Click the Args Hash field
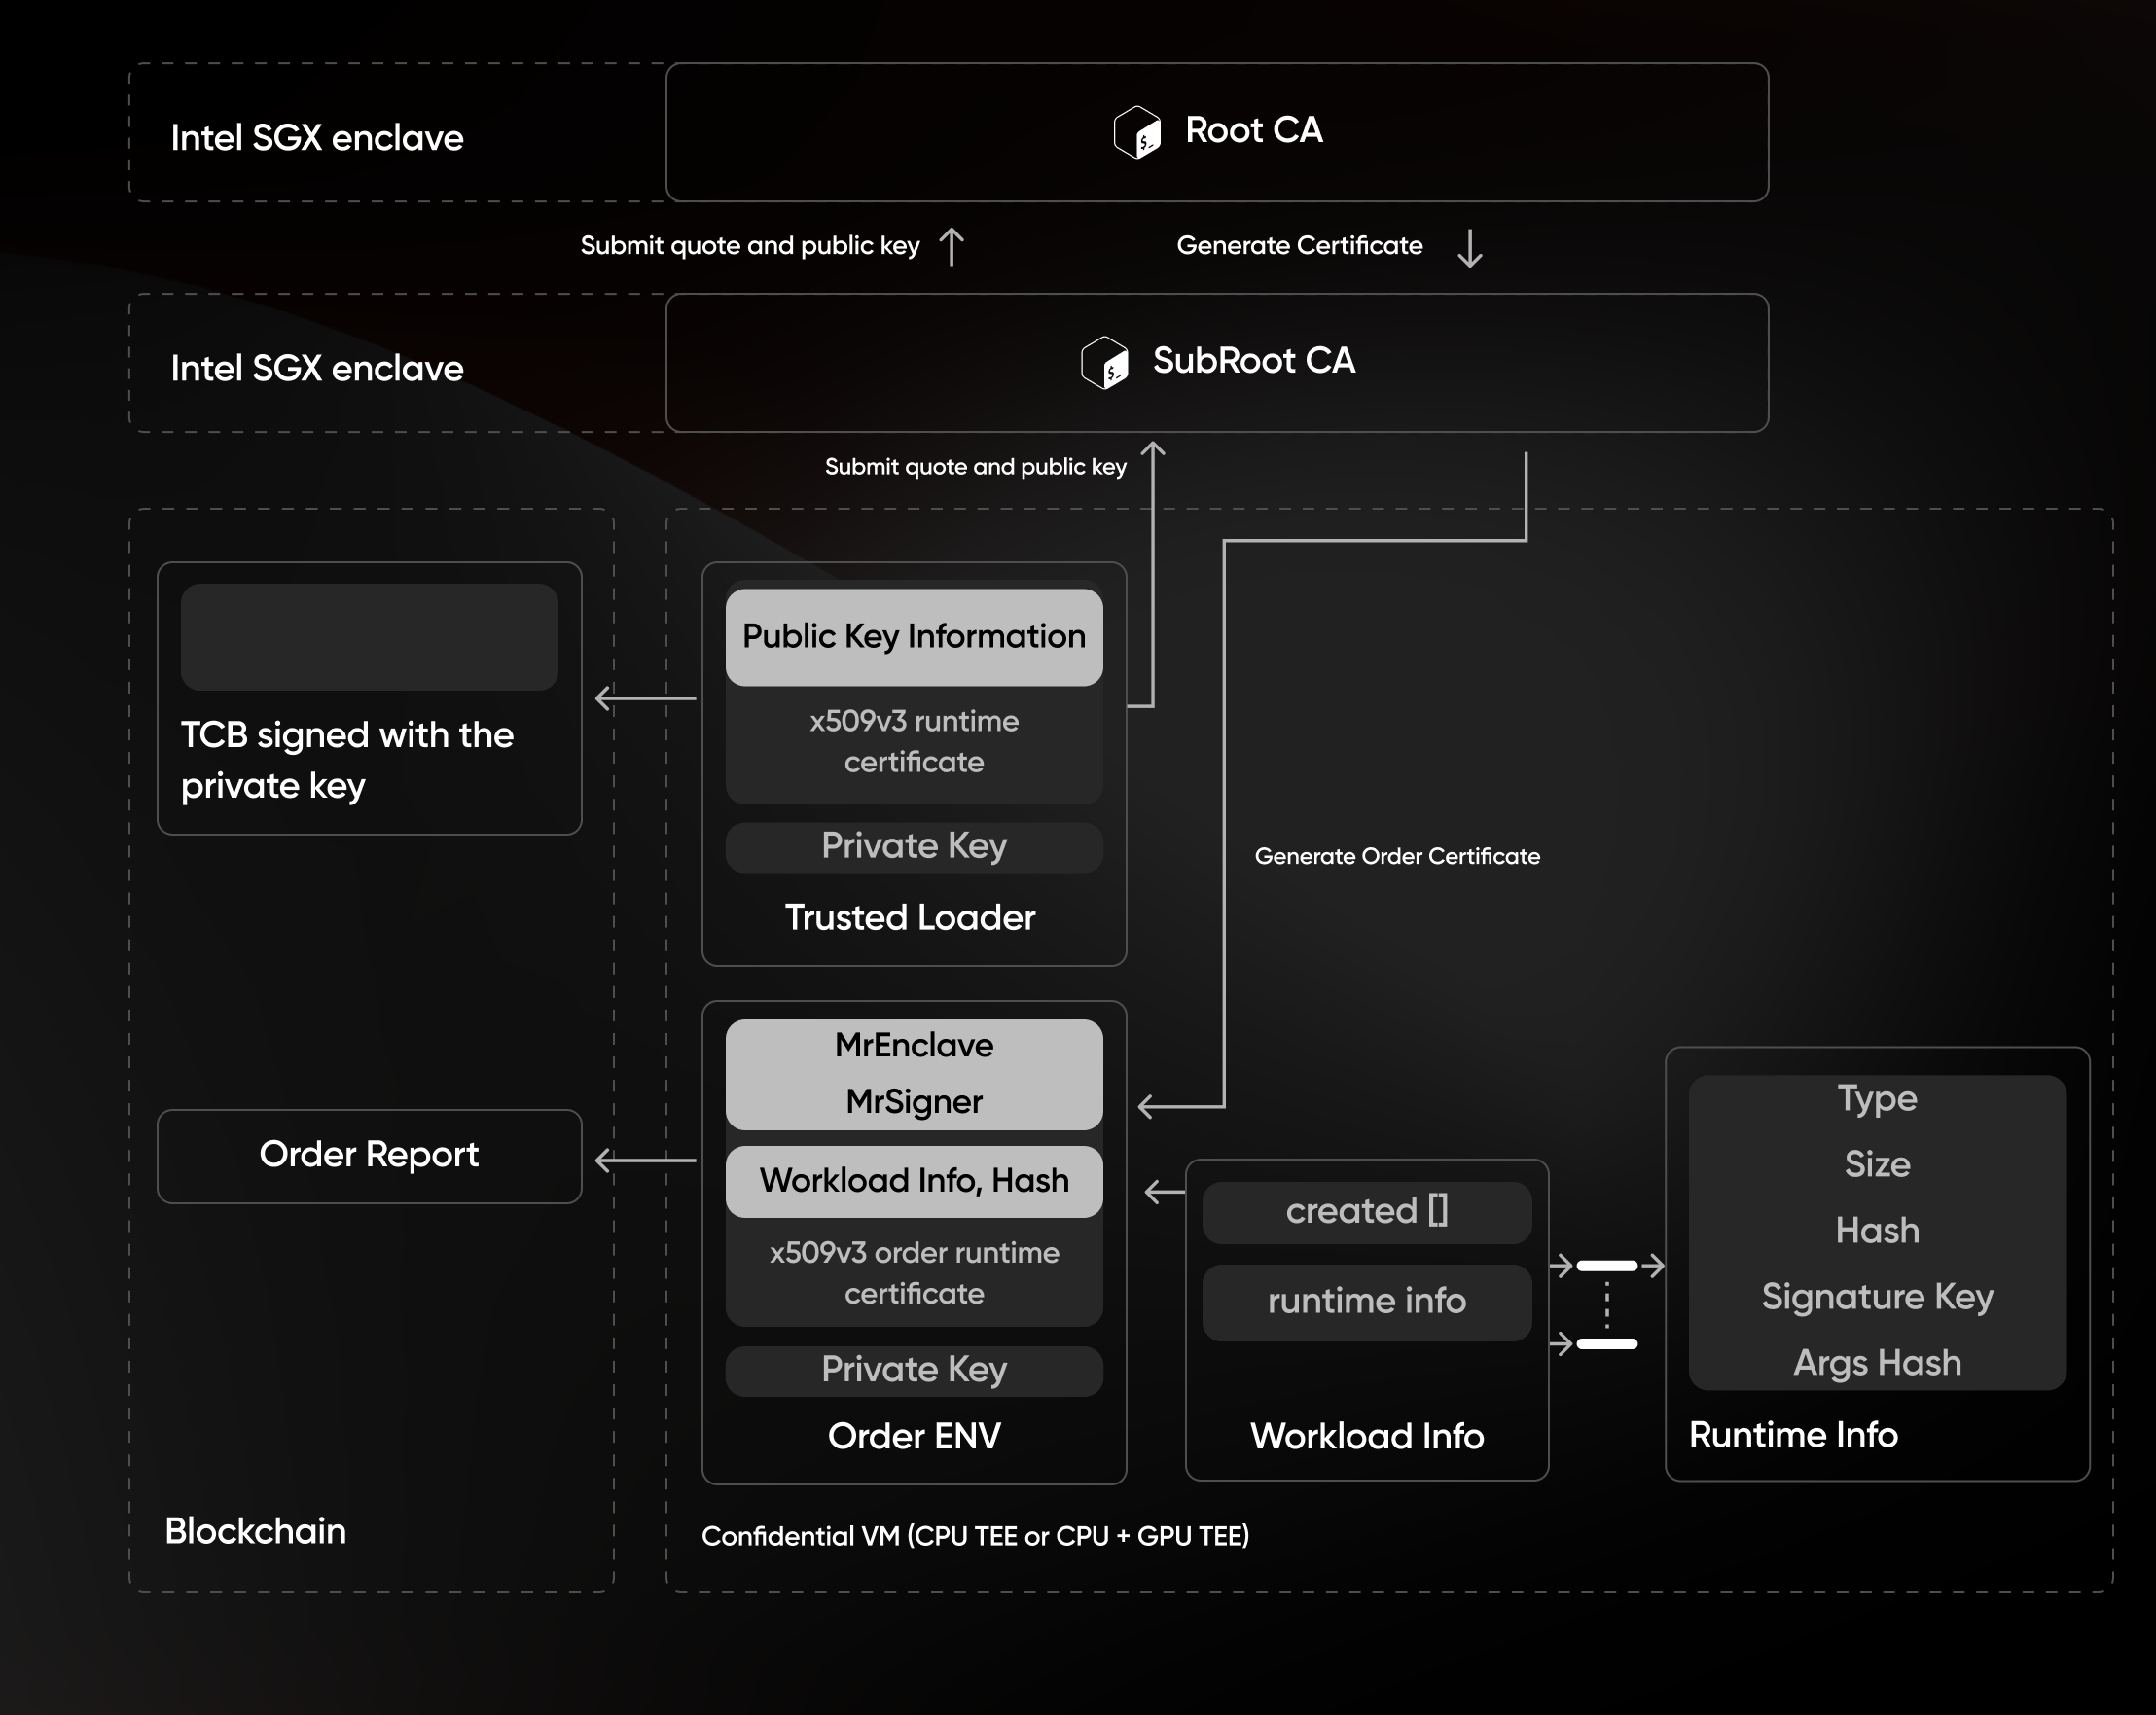 [x=1877, y=1363]
